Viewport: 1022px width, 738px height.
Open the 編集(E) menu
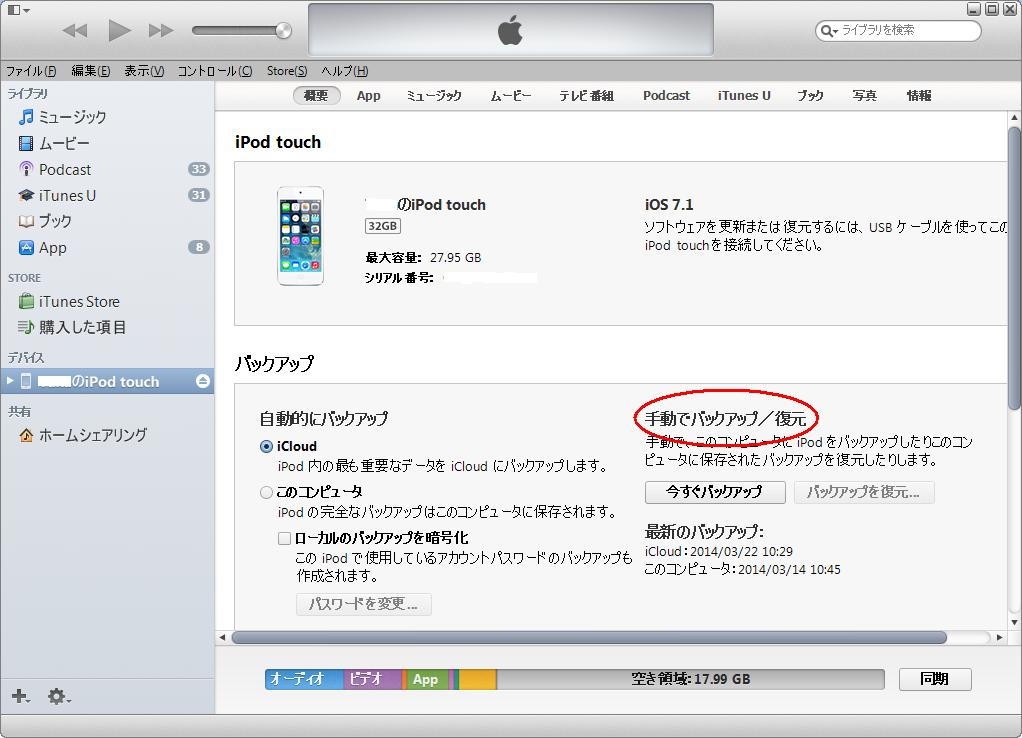(91, 70)
